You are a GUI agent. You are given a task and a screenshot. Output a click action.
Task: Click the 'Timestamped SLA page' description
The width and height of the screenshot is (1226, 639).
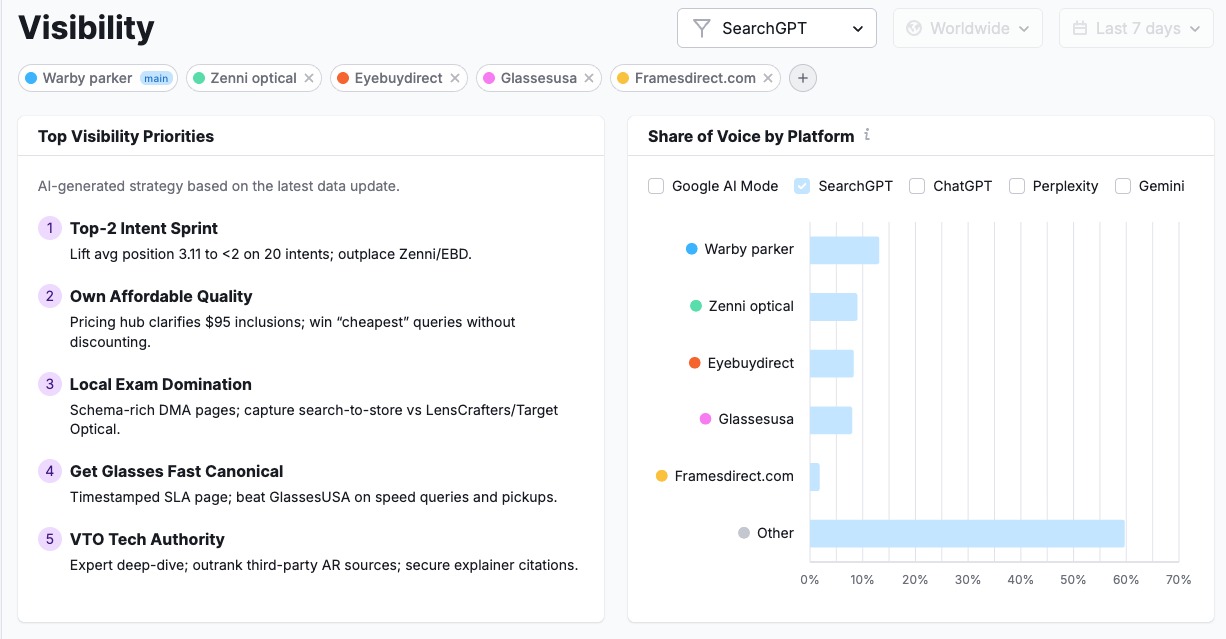pyautogui.click(x=313, y=497)
